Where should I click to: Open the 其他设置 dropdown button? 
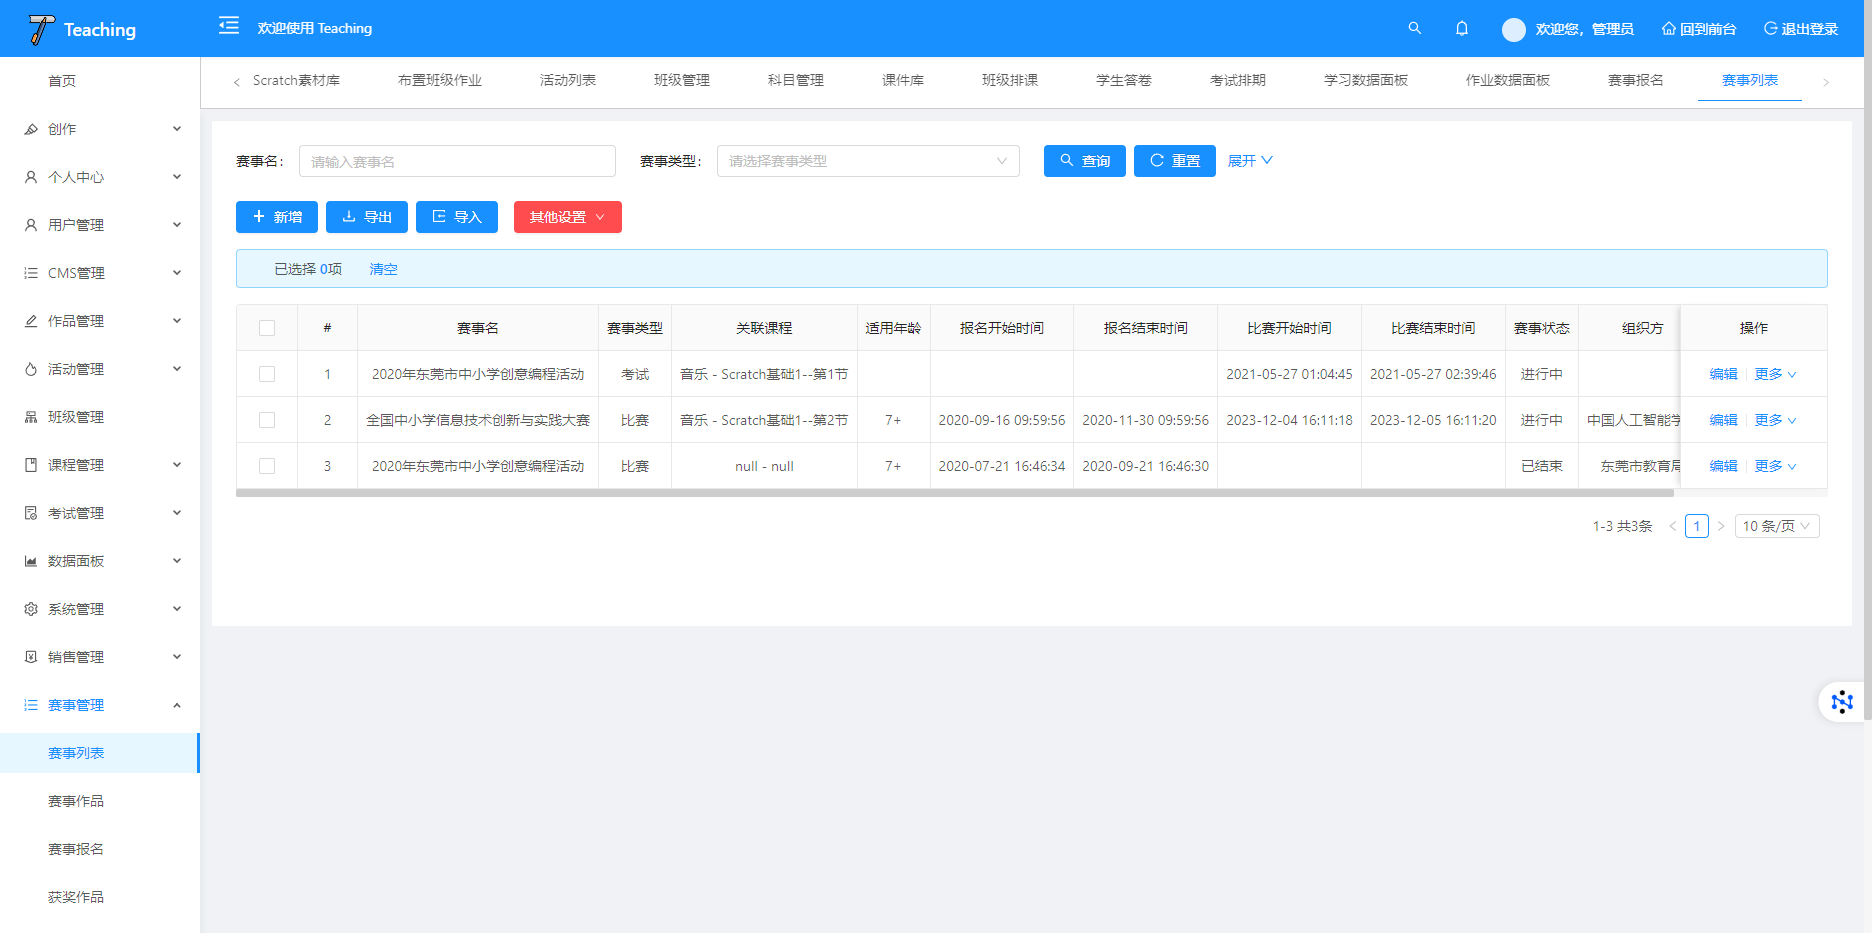[567, 217]
